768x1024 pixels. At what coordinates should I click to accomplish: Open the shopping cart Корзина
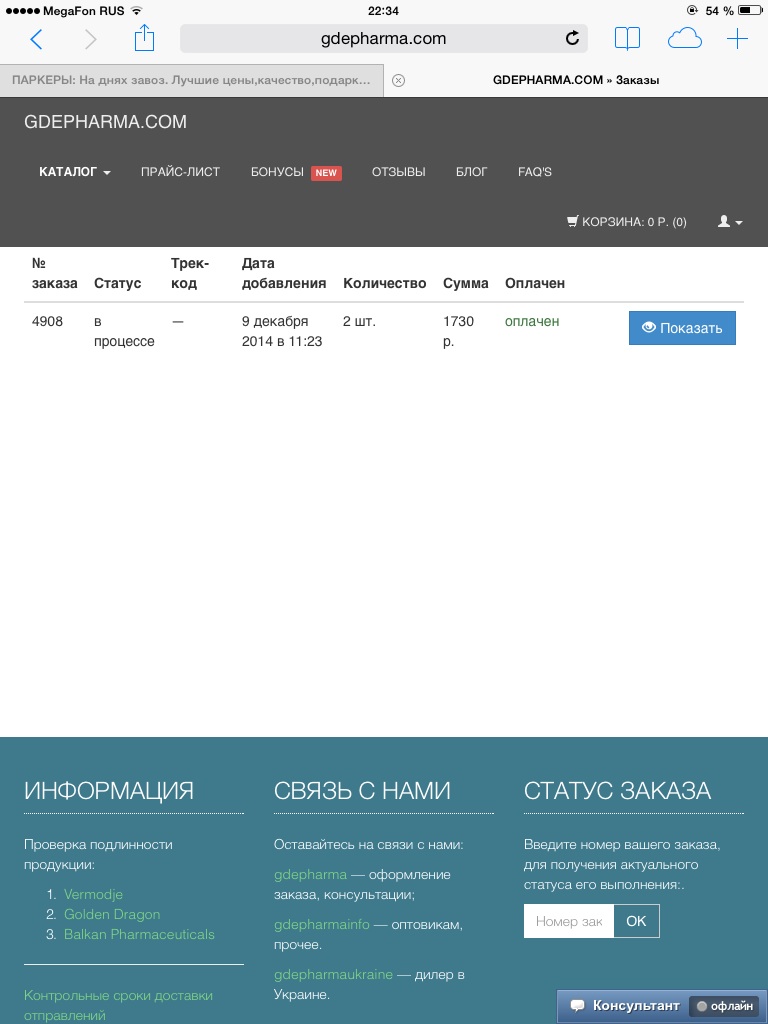coord(627,222)
